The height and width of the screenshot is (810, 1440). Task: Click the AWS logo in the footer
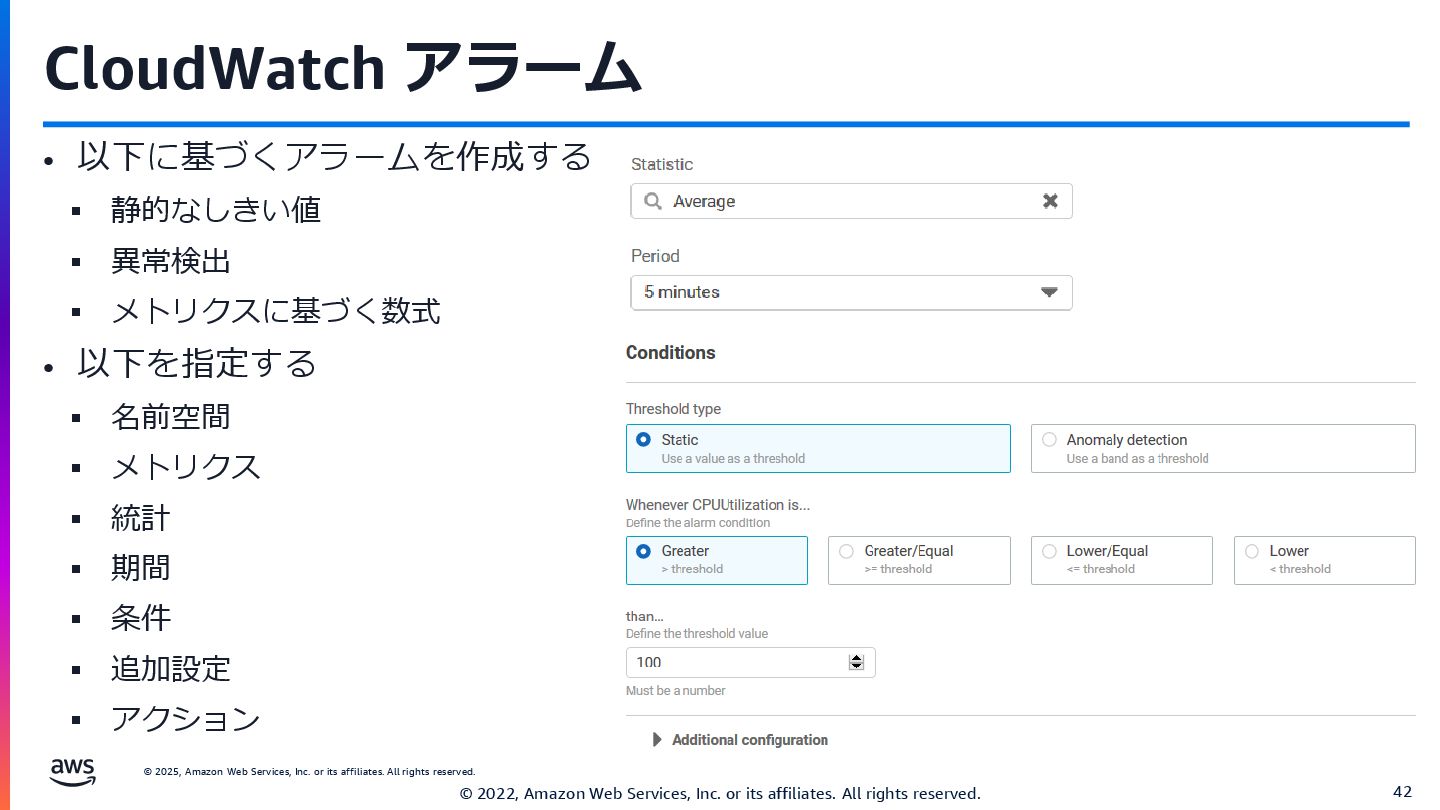tap(73, 771)
